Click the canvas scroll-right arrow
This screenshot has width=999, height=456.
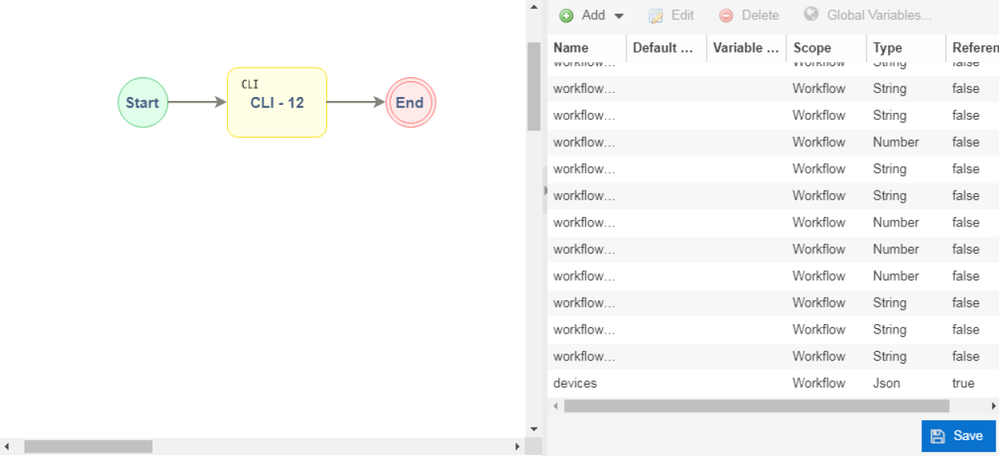517,446
